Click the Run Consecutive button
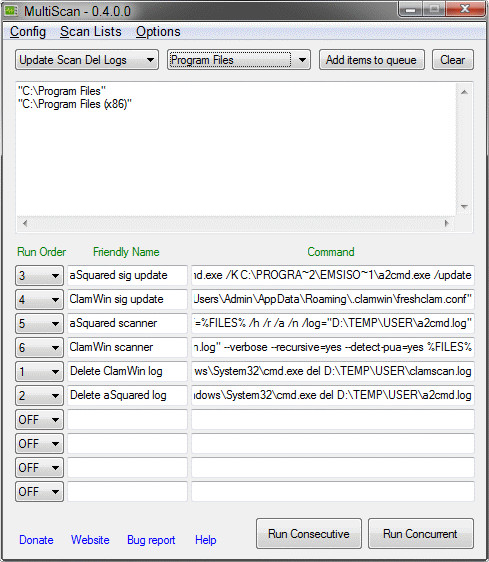This screenshot has height=562, width=489. click(309, 534)
